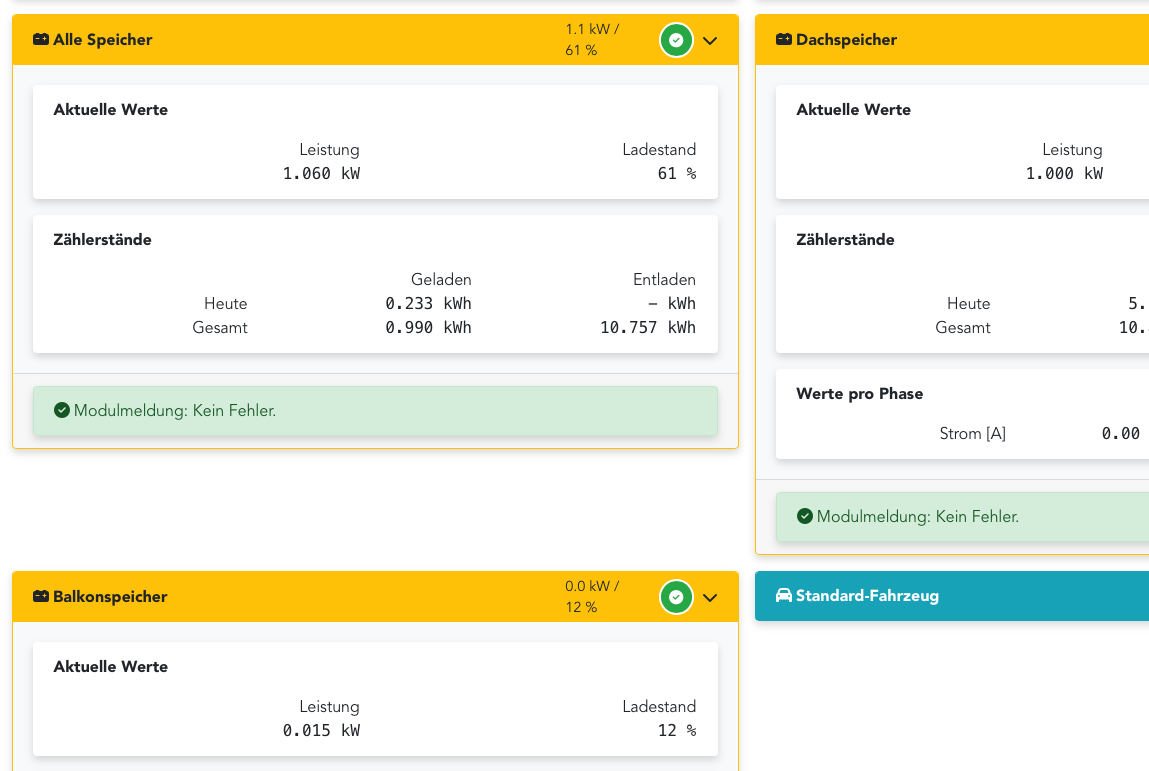Click the battery icon beside Balkonspeicher
The image size is (1149, 771).
41,597
